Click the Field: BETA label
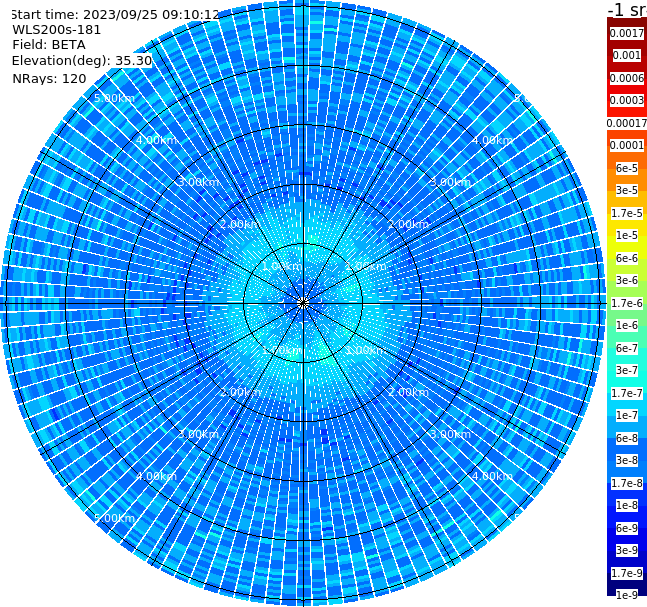 pos(49,45)
